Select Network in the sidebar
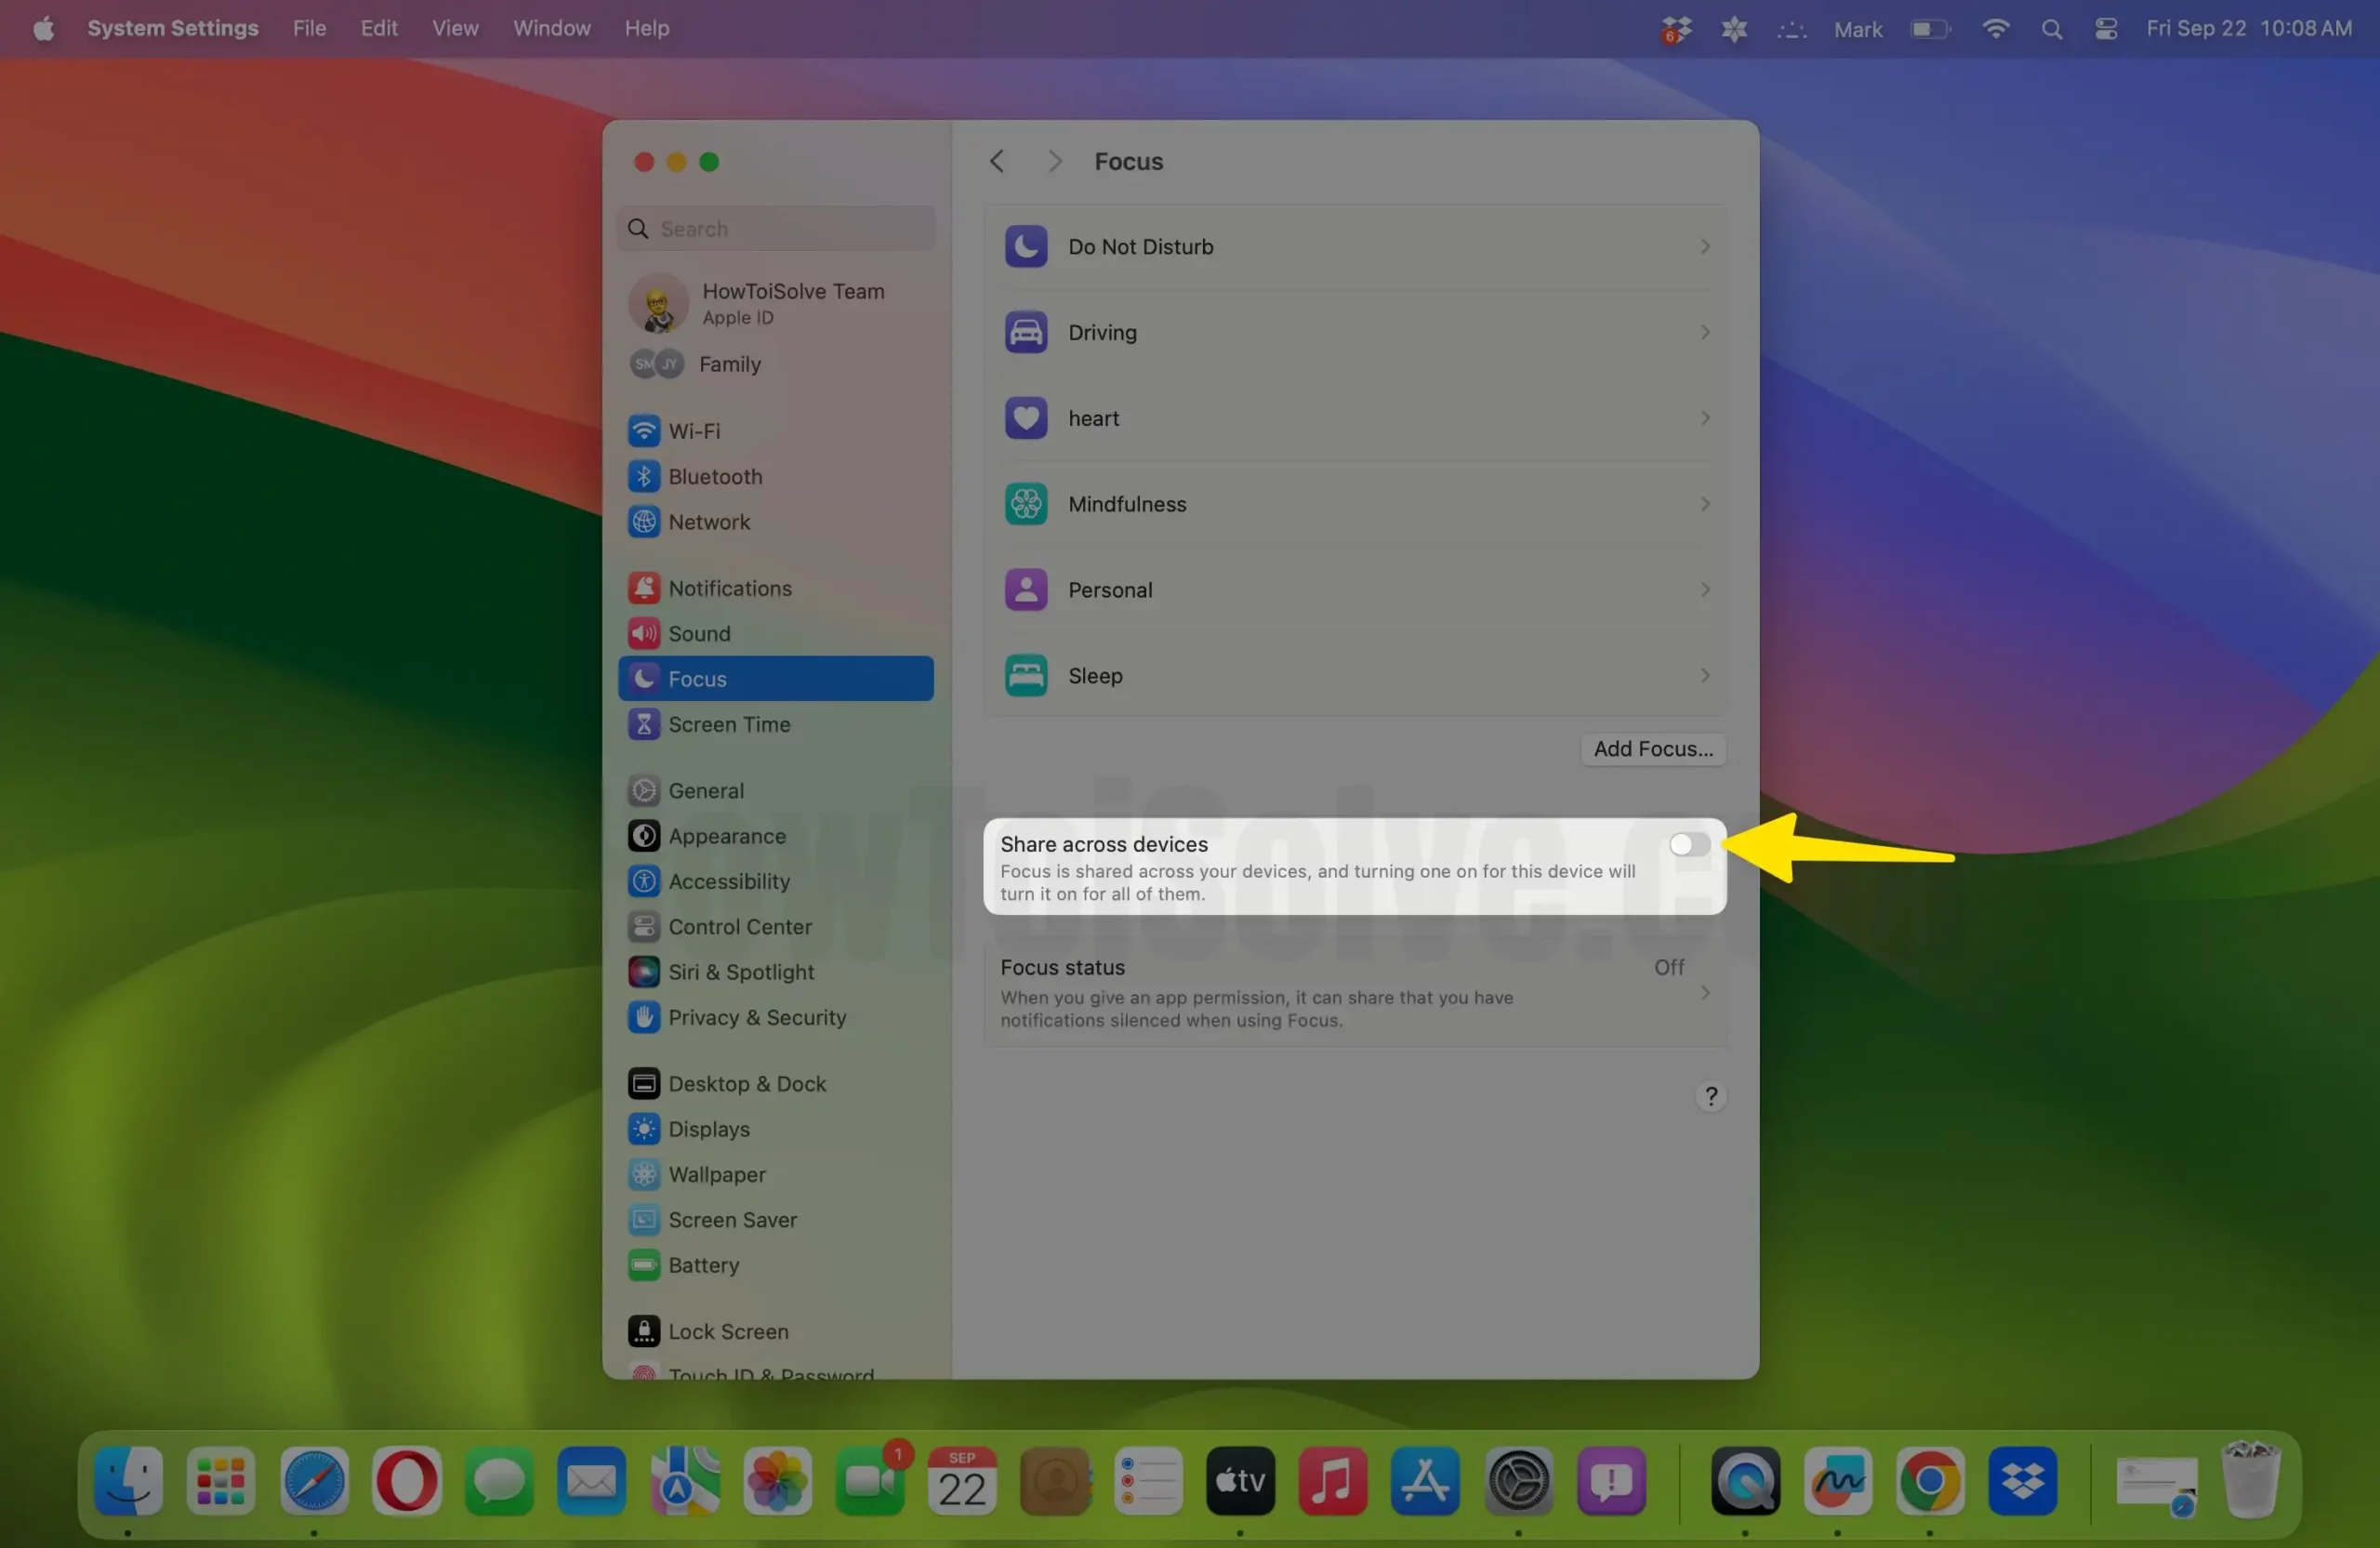This screenshot has width=2380, height=1548. (776, 522)
